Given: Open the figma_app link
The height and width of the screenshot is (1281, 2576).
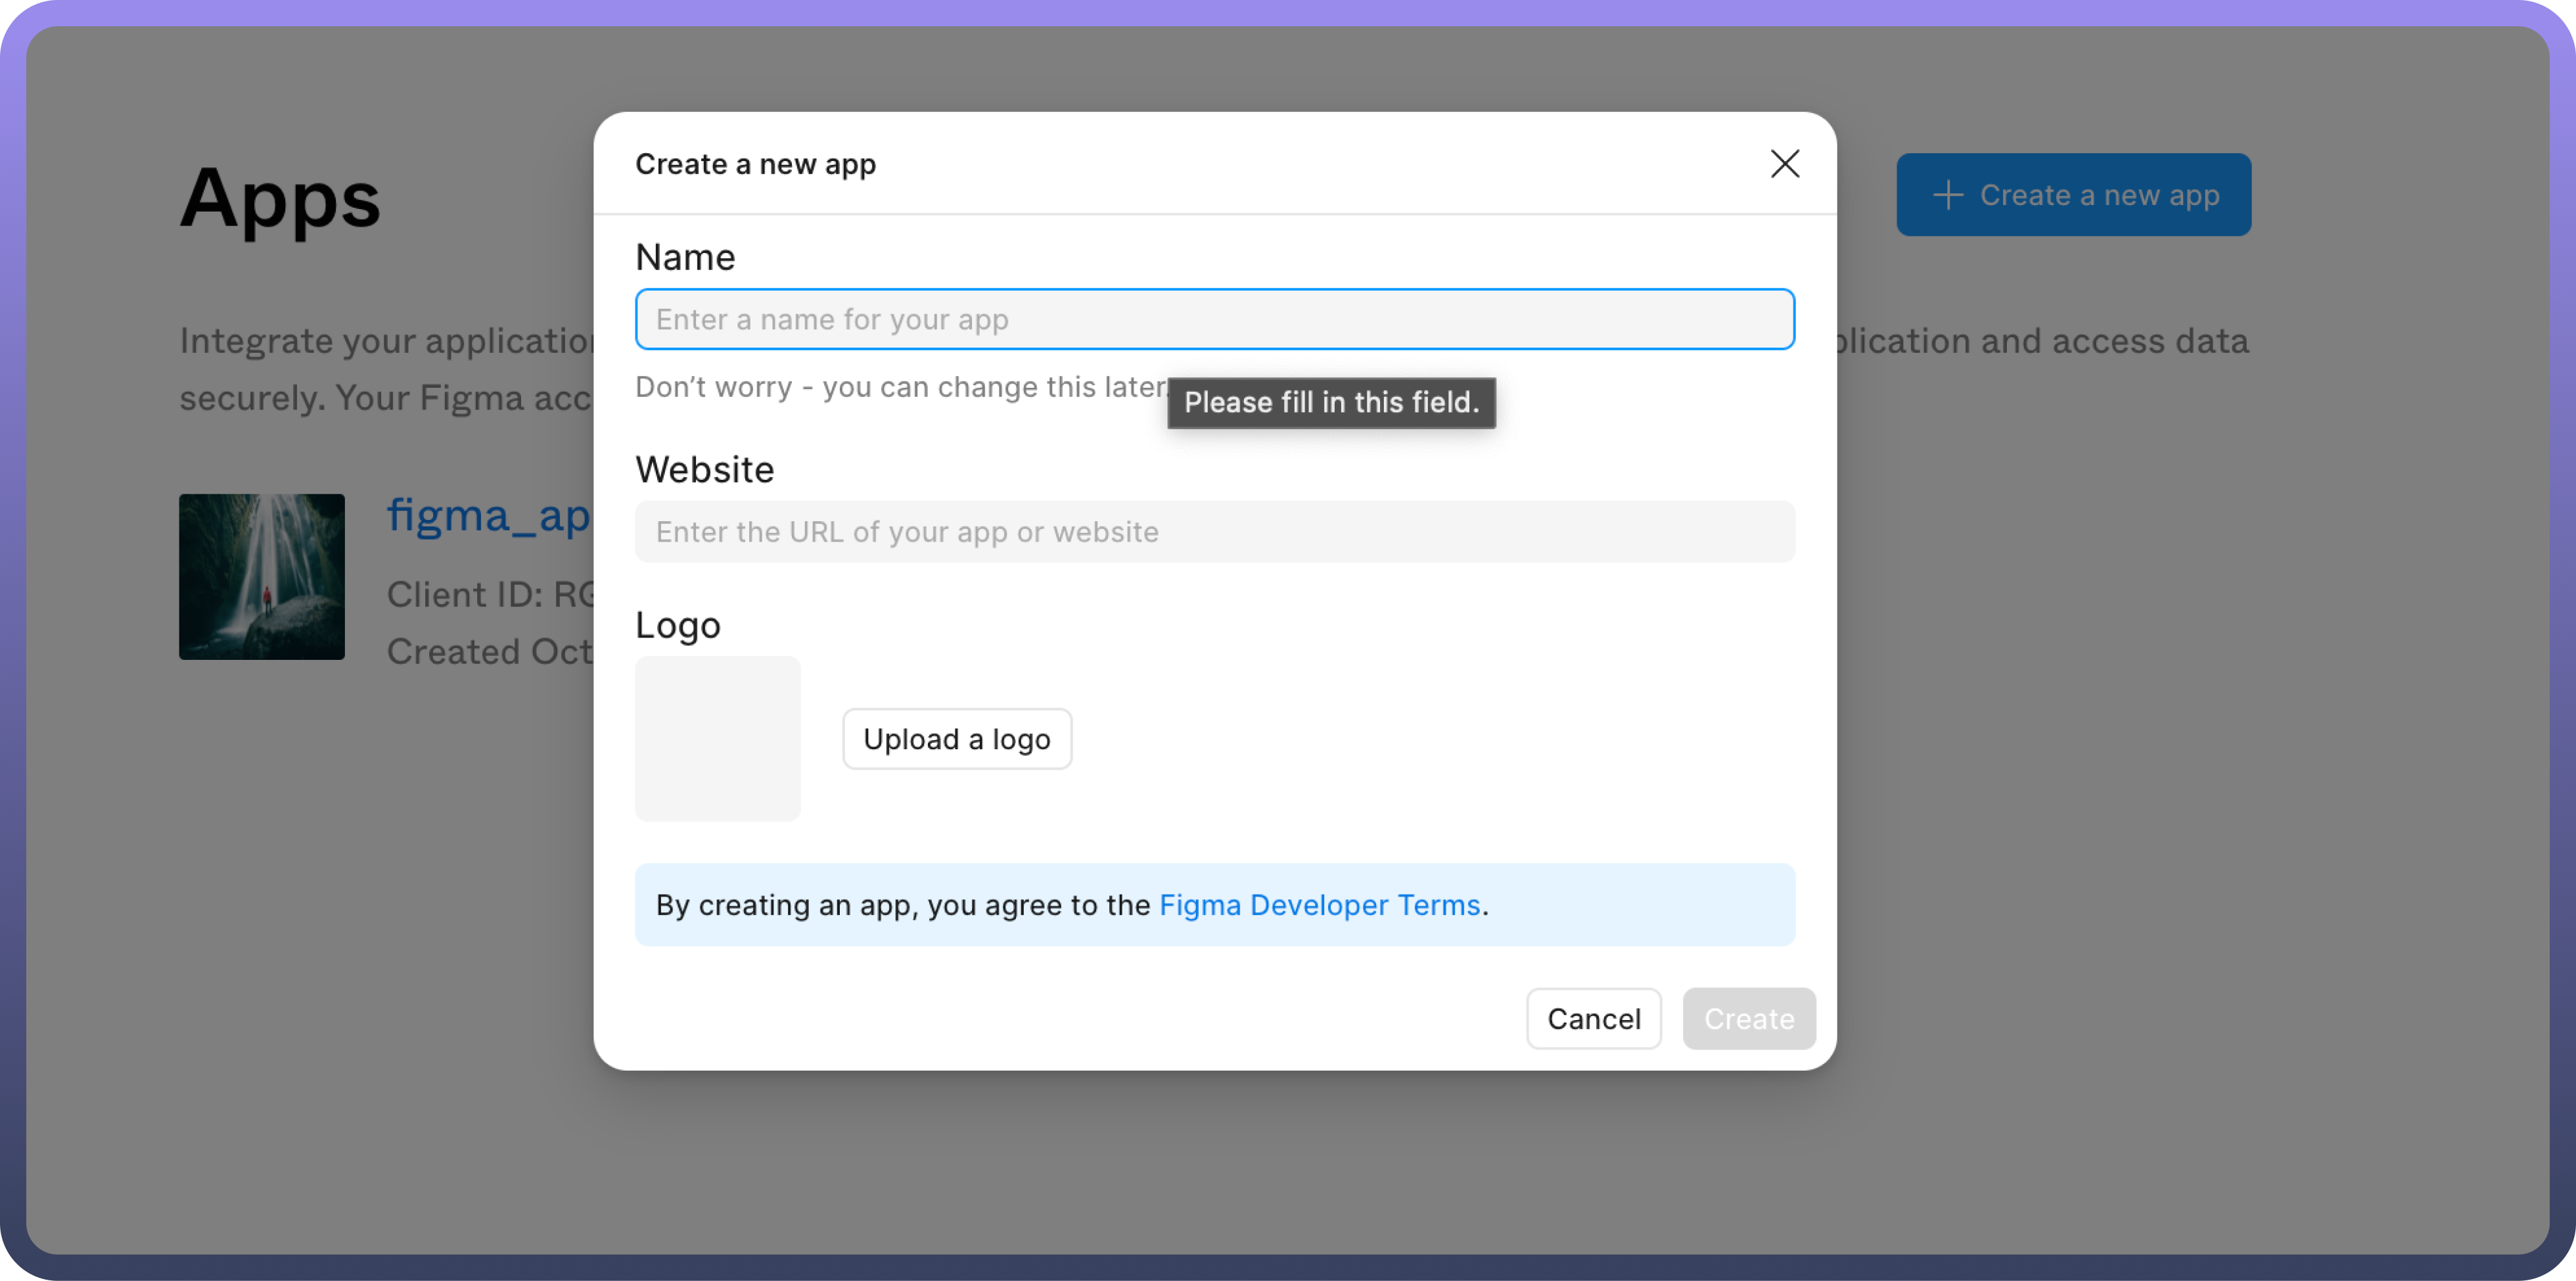Looking at the screenshot, I should tap(488, 516).
